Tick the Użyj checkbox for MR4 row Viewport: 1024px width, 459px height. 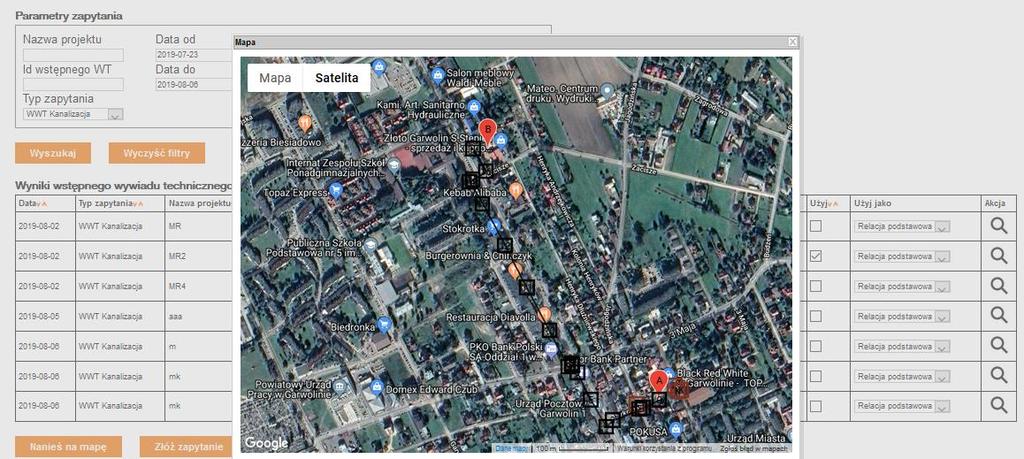816,286
